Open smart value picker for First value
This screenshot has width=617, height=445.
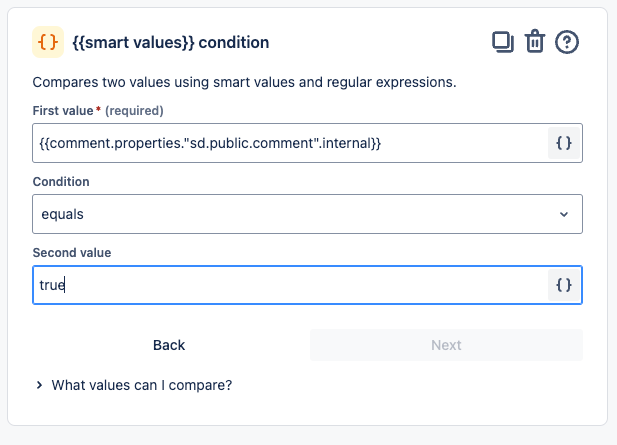pyautogui.click(x=564, y=143)
